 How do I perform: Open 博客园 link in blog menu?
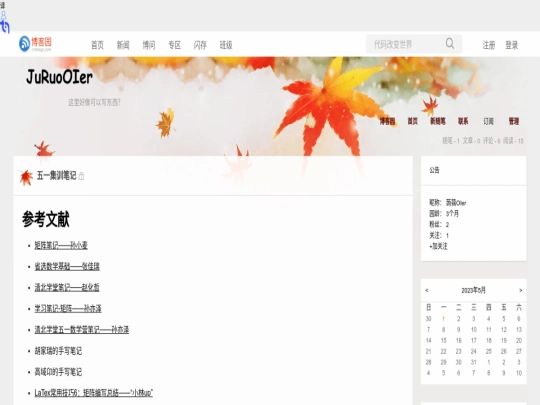[387, 121]
